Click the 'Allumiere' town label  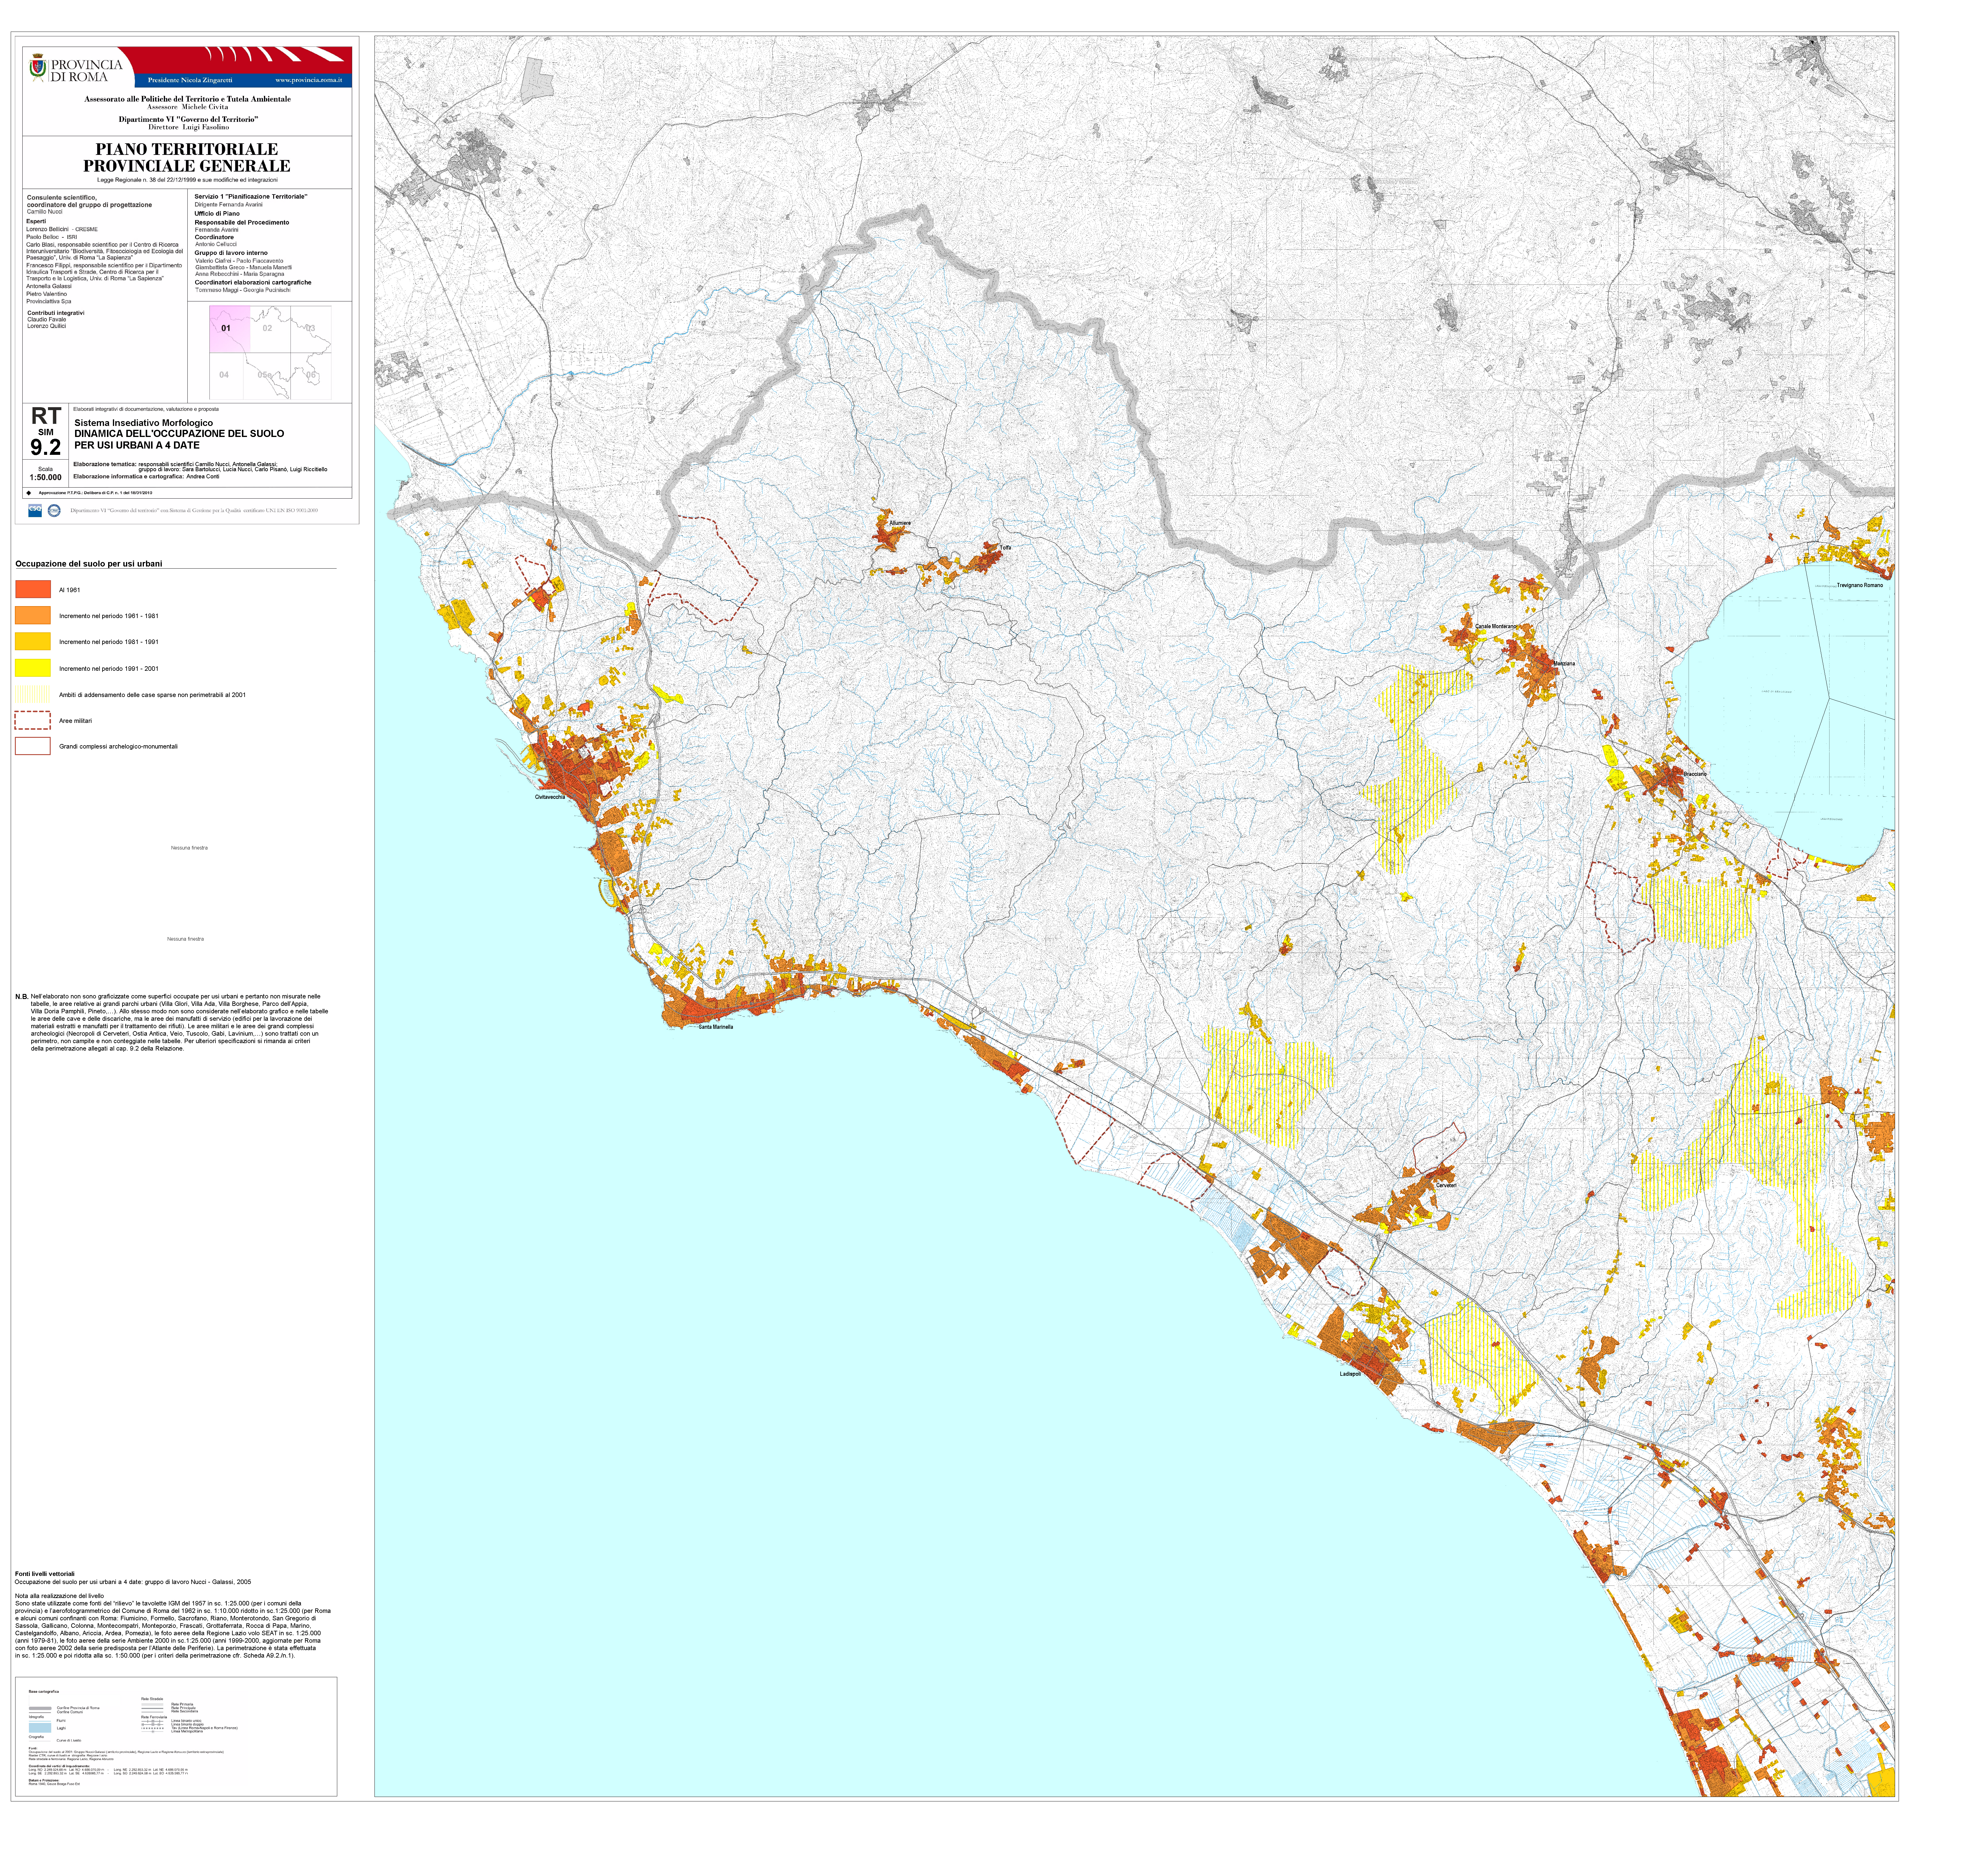[900, 523]
